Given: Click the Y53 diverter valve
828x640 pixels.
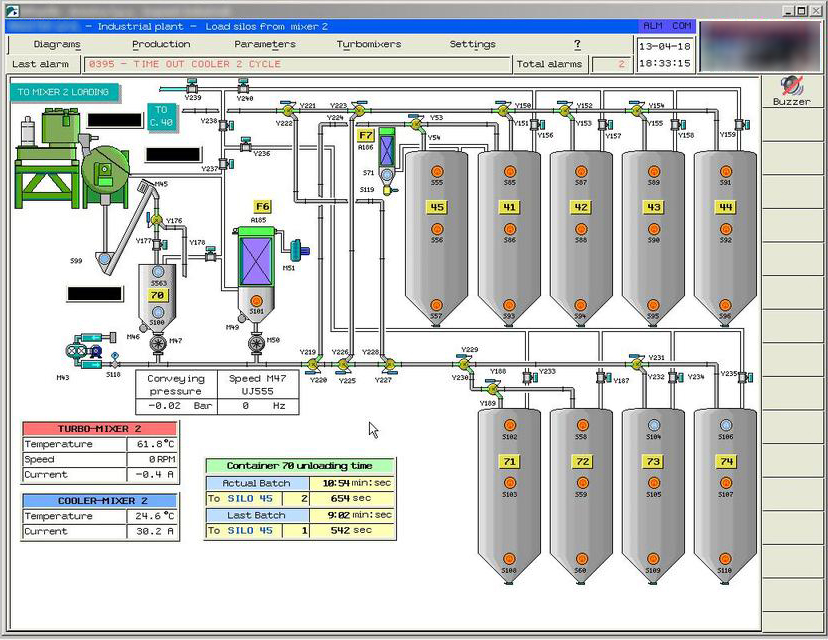Looking at the screenshot, I should (x=416, y=124).
